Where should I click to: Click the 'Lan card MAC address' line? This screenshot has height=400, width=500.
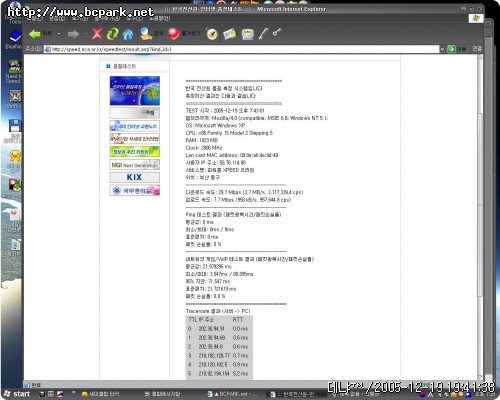coord(232,155)
